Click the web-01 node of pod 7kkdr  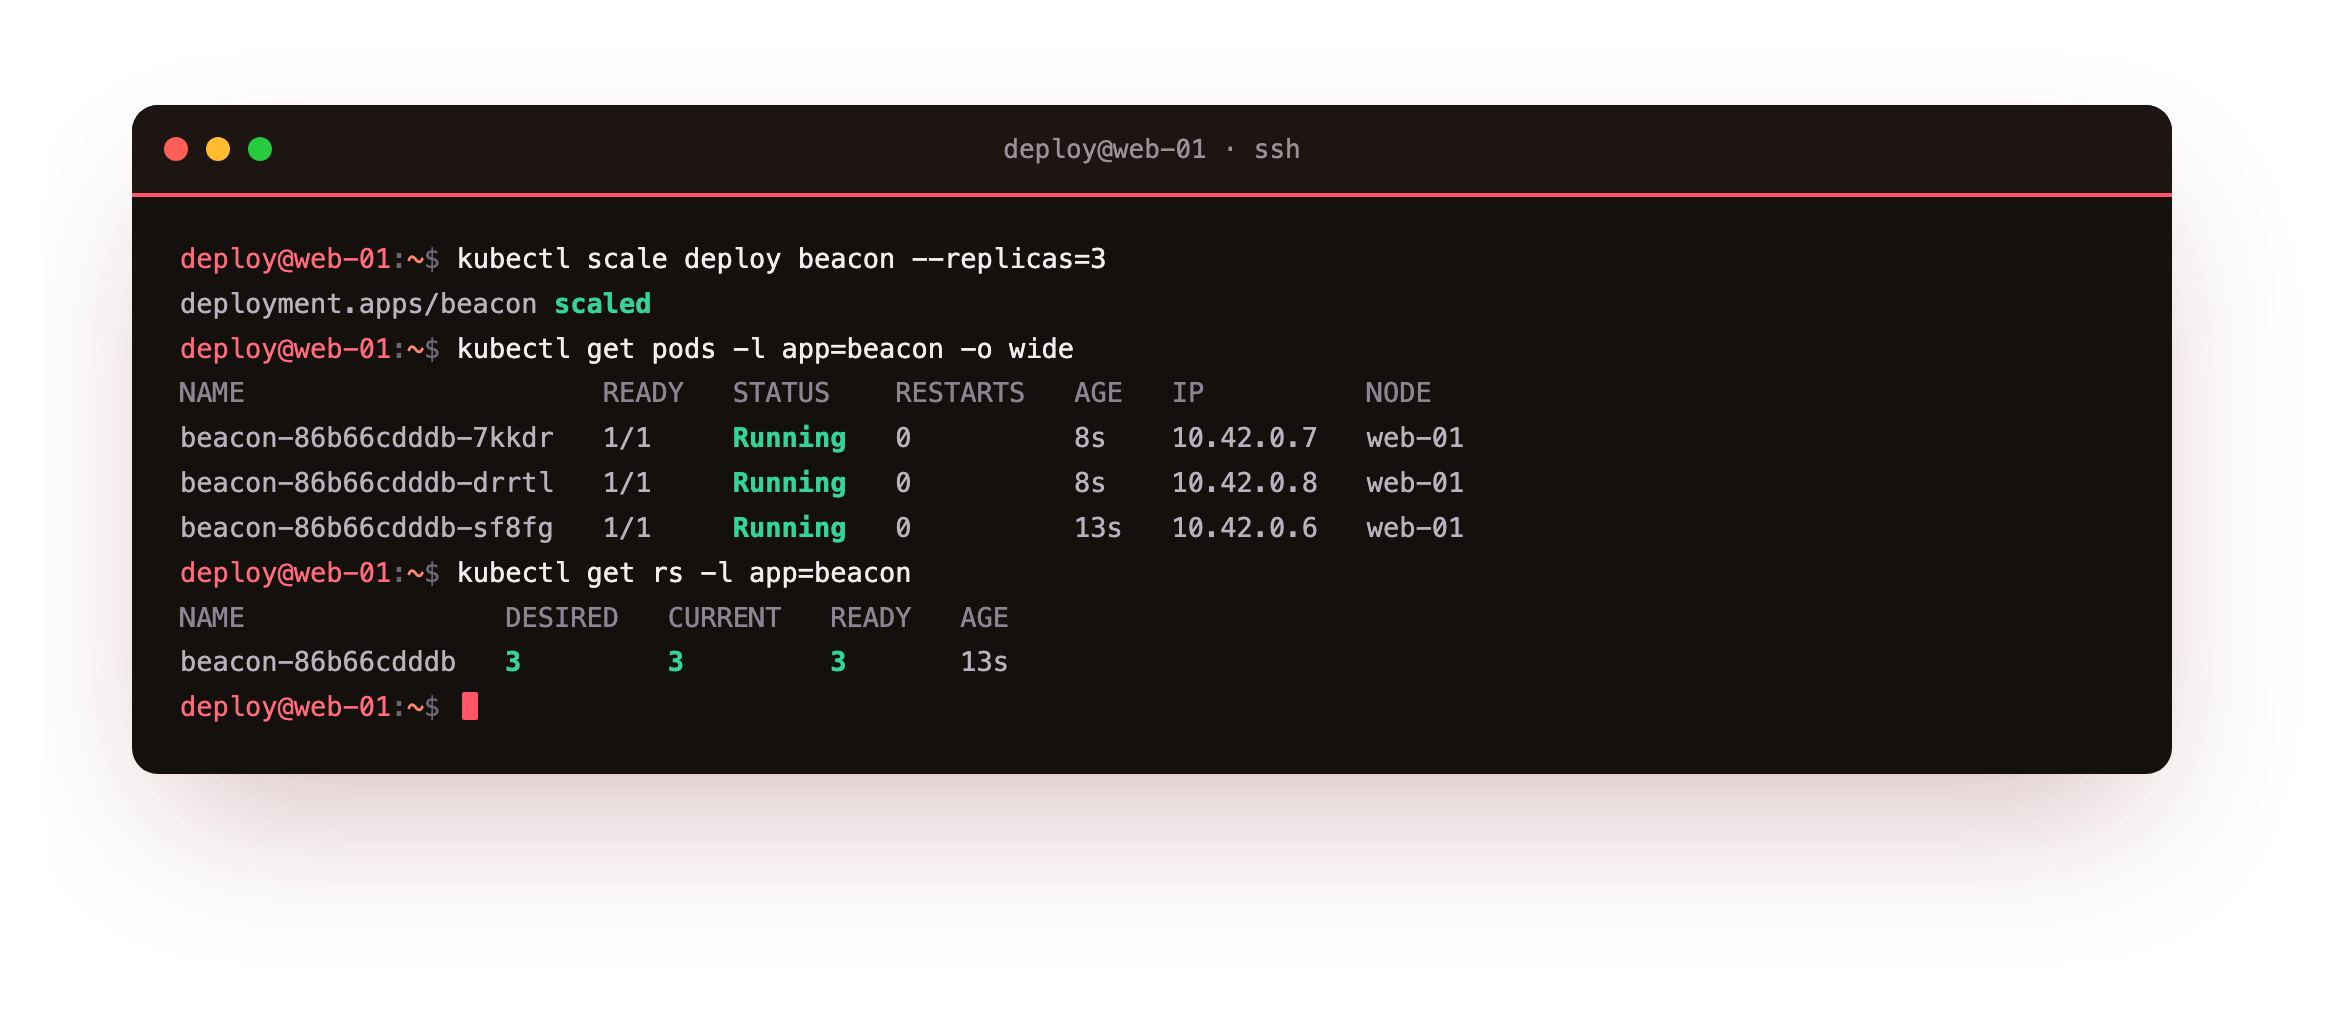[1415, 438]
